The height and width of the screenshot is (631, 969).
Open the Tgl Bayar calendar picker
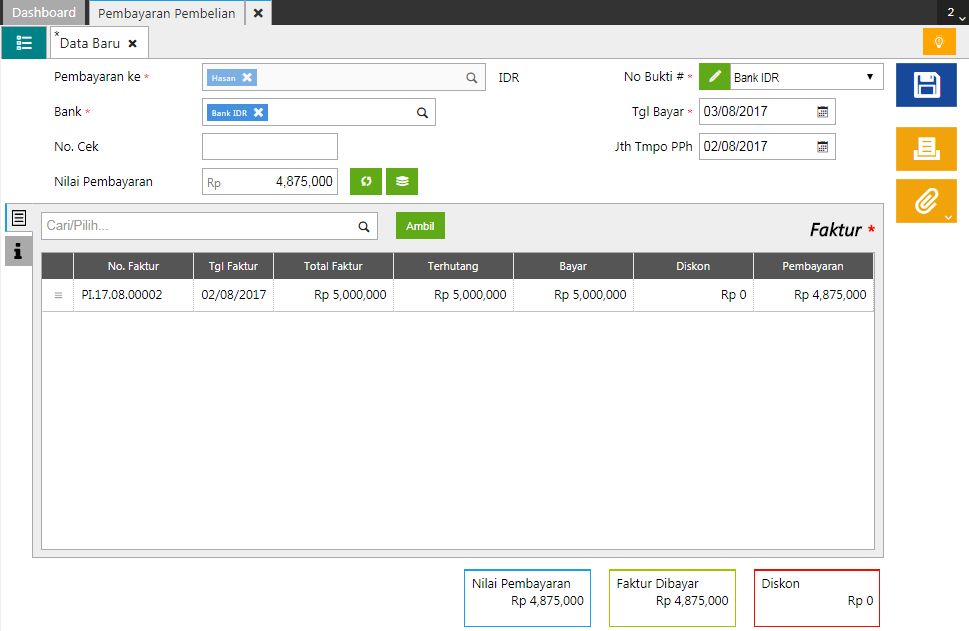[x=822, y=112]
